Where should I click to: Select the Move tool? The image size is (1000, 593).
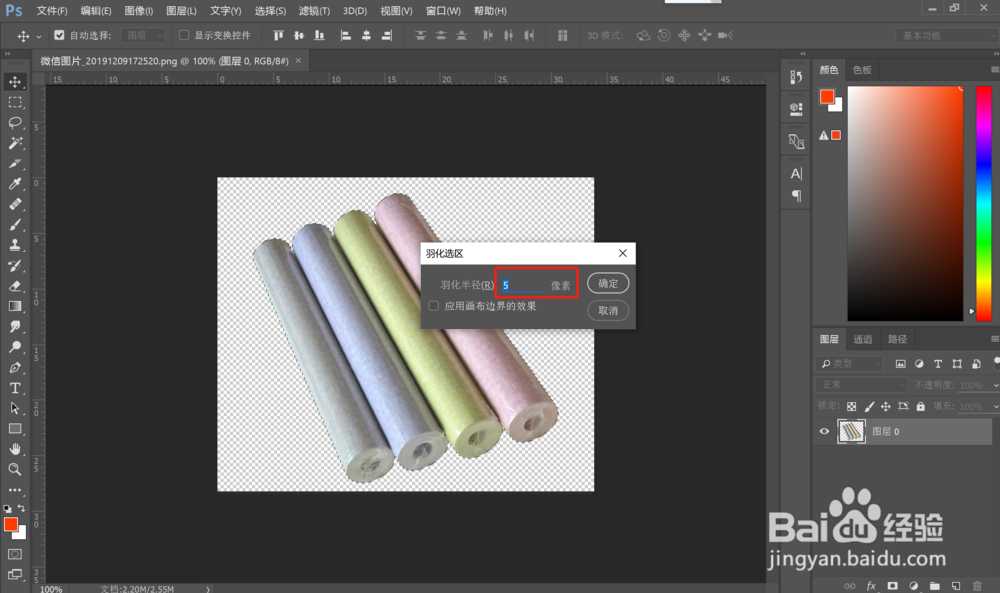pos(15,81)
